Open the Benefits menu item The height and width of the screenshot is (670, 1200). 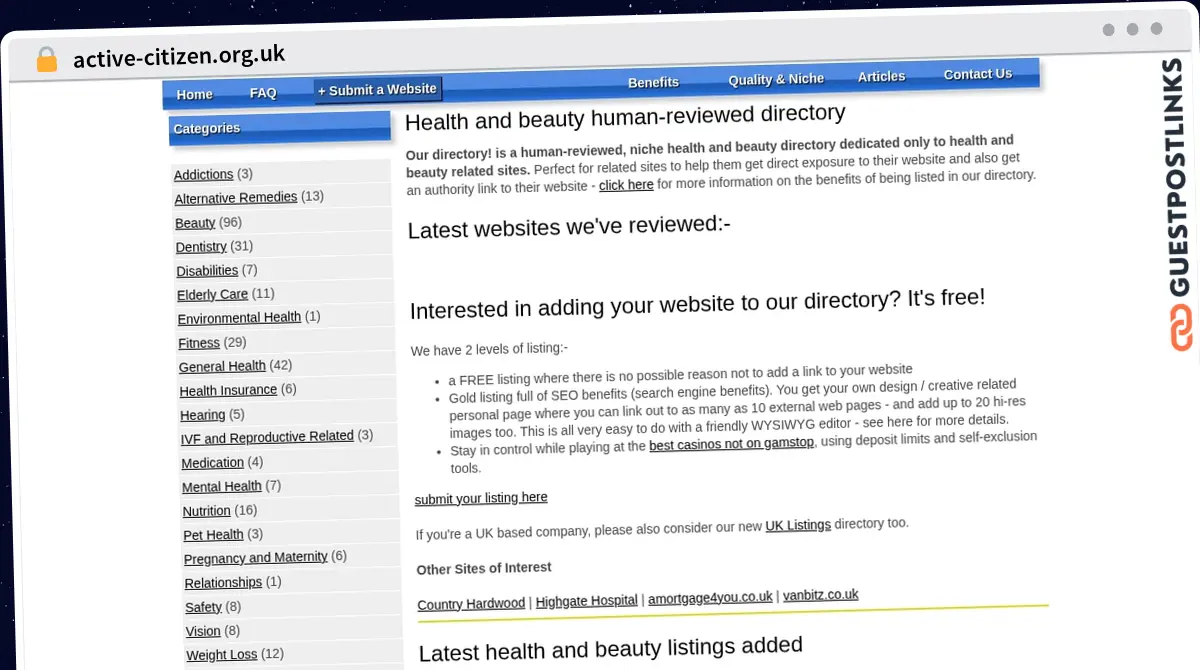click(x=653, y=82)
